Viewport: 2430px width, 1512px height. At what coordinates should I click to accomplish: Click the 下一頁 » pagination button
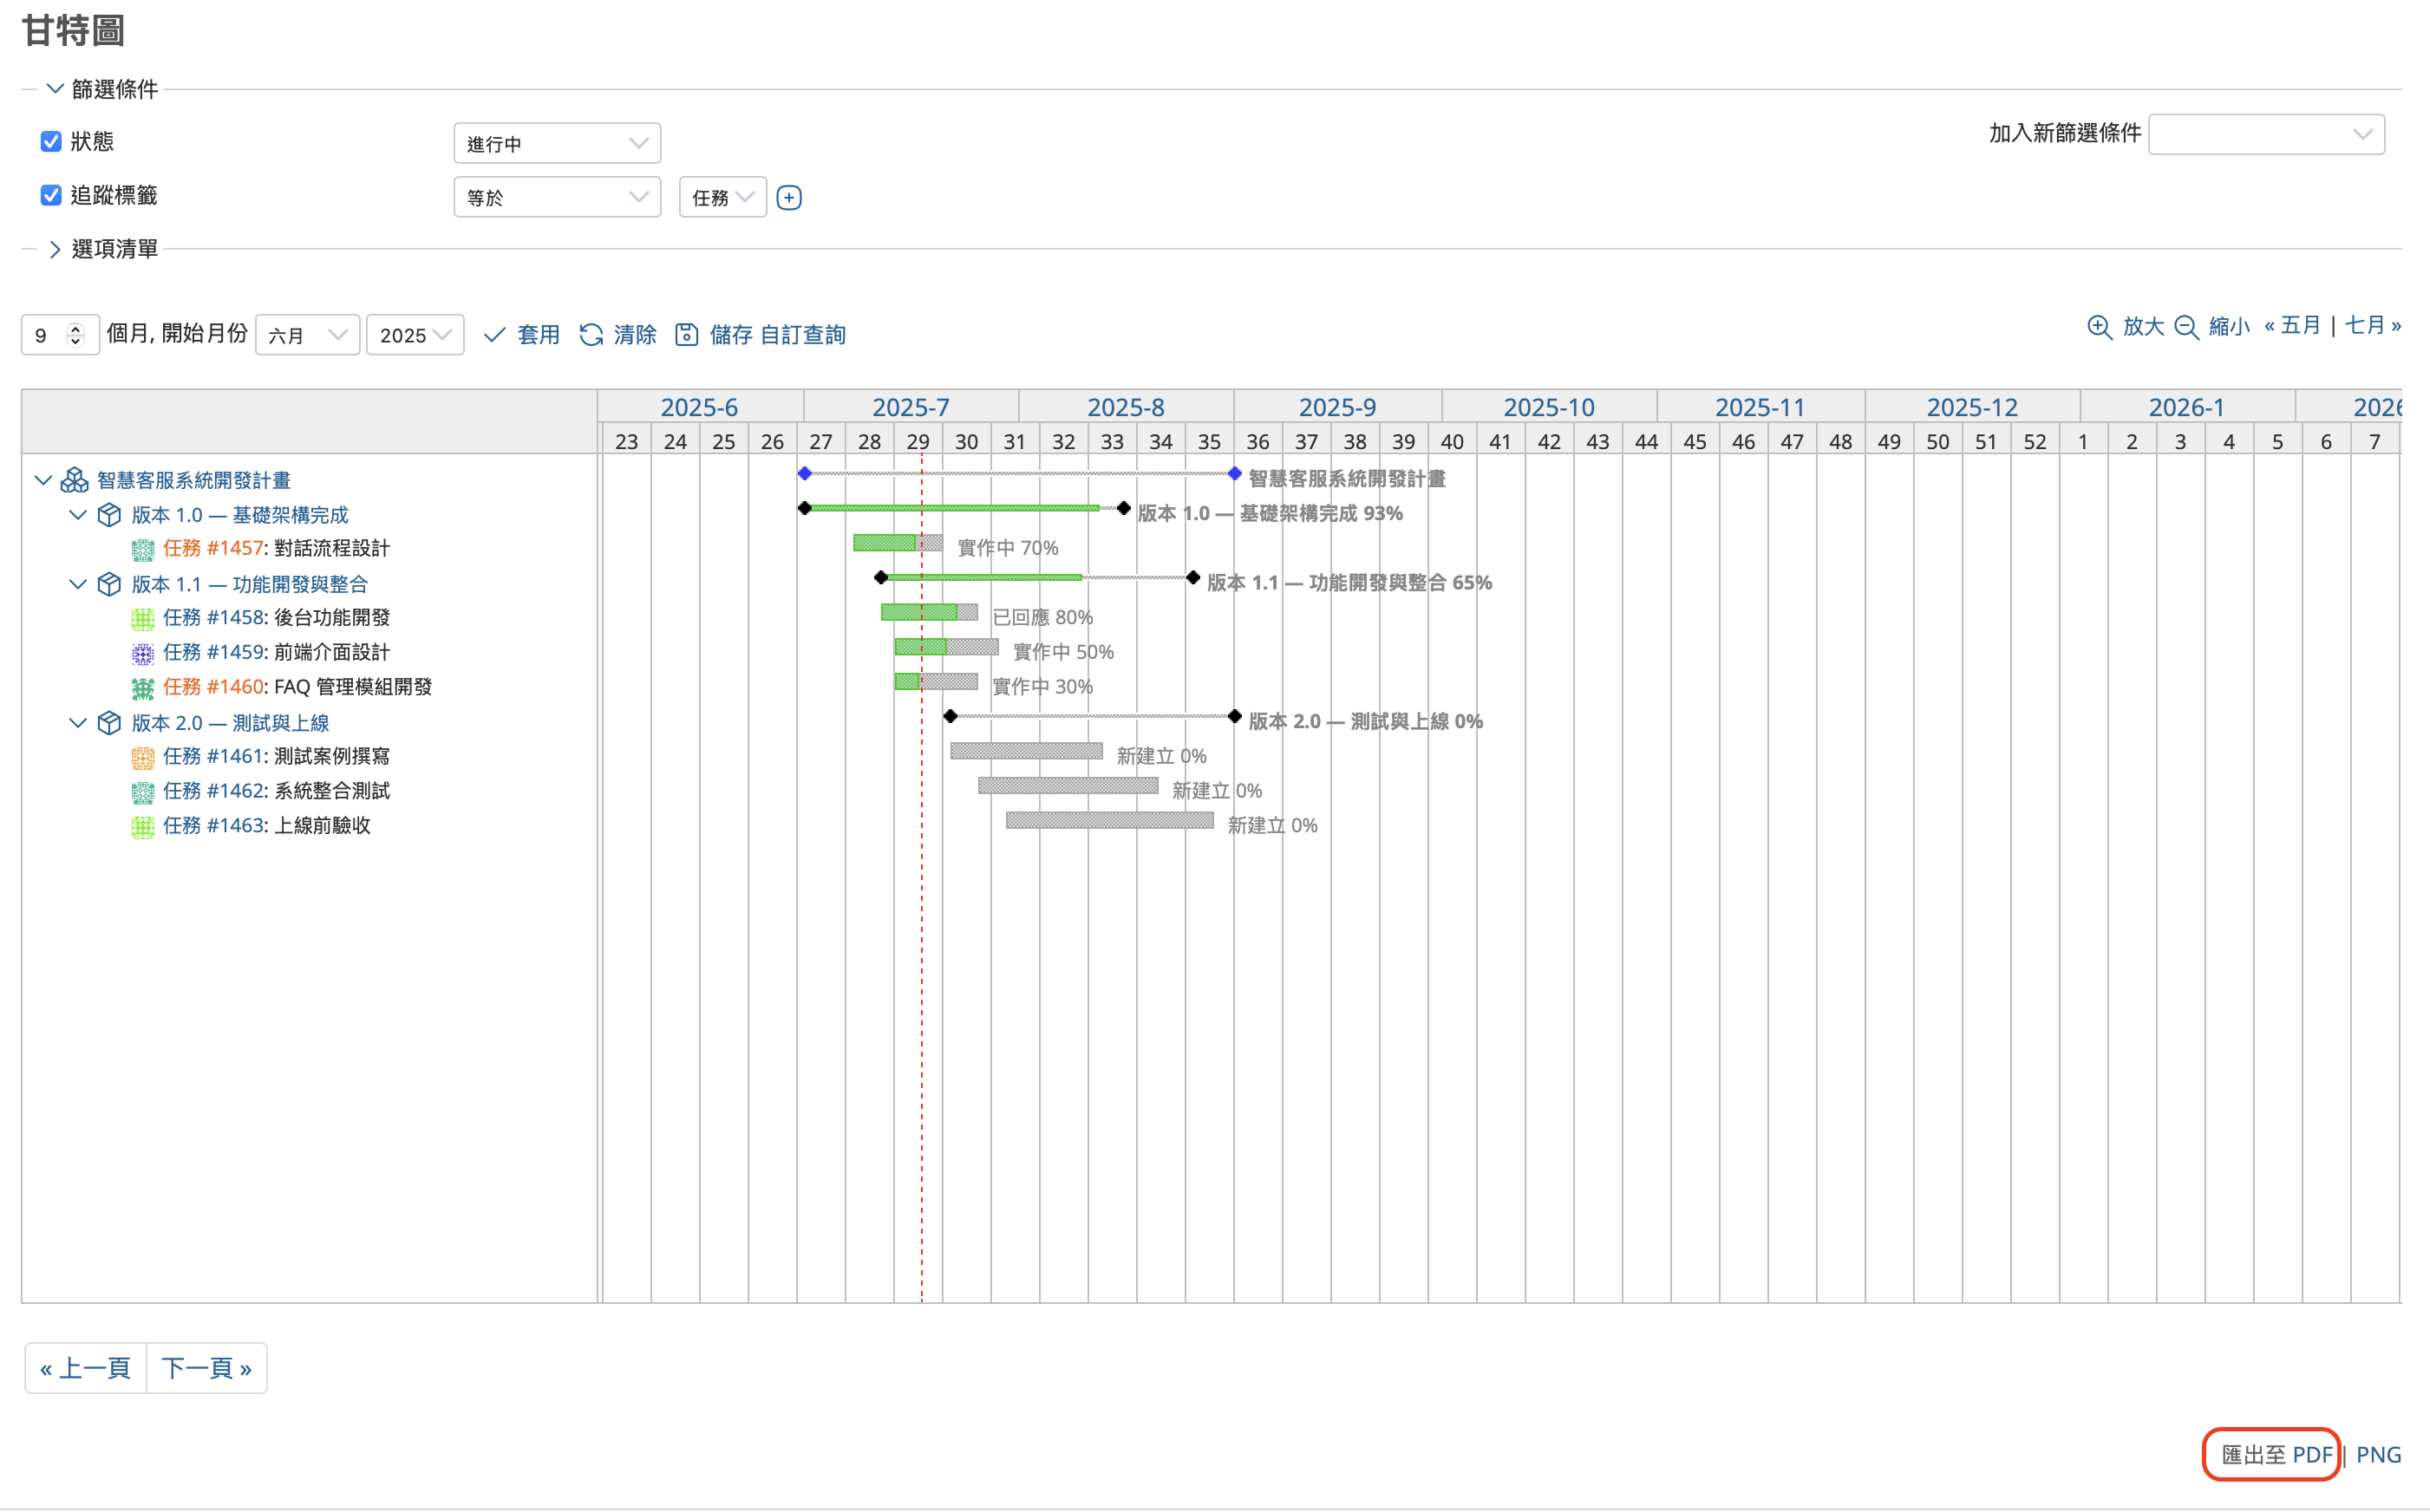(x=207, y=1368)
